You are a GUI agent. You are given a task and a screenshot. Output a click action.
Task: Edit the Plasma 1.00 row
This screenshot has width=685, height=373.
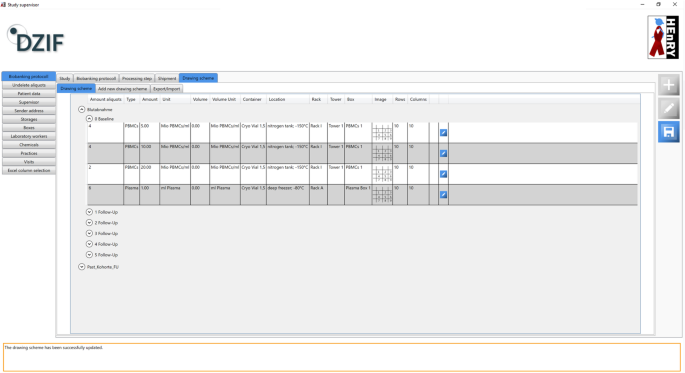tap(443, 194)
